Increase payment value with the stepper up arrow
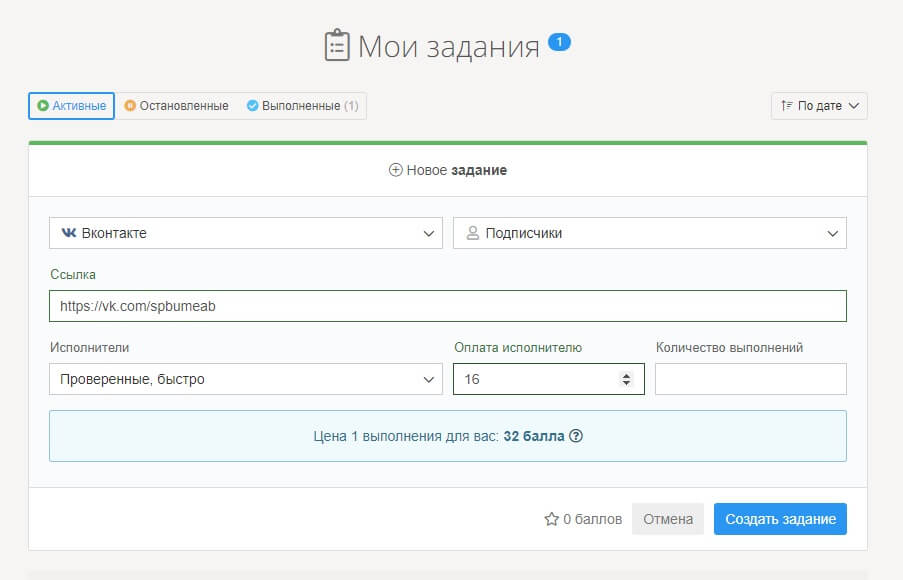Viewport: 903px width, 580px height. point(626,375)
